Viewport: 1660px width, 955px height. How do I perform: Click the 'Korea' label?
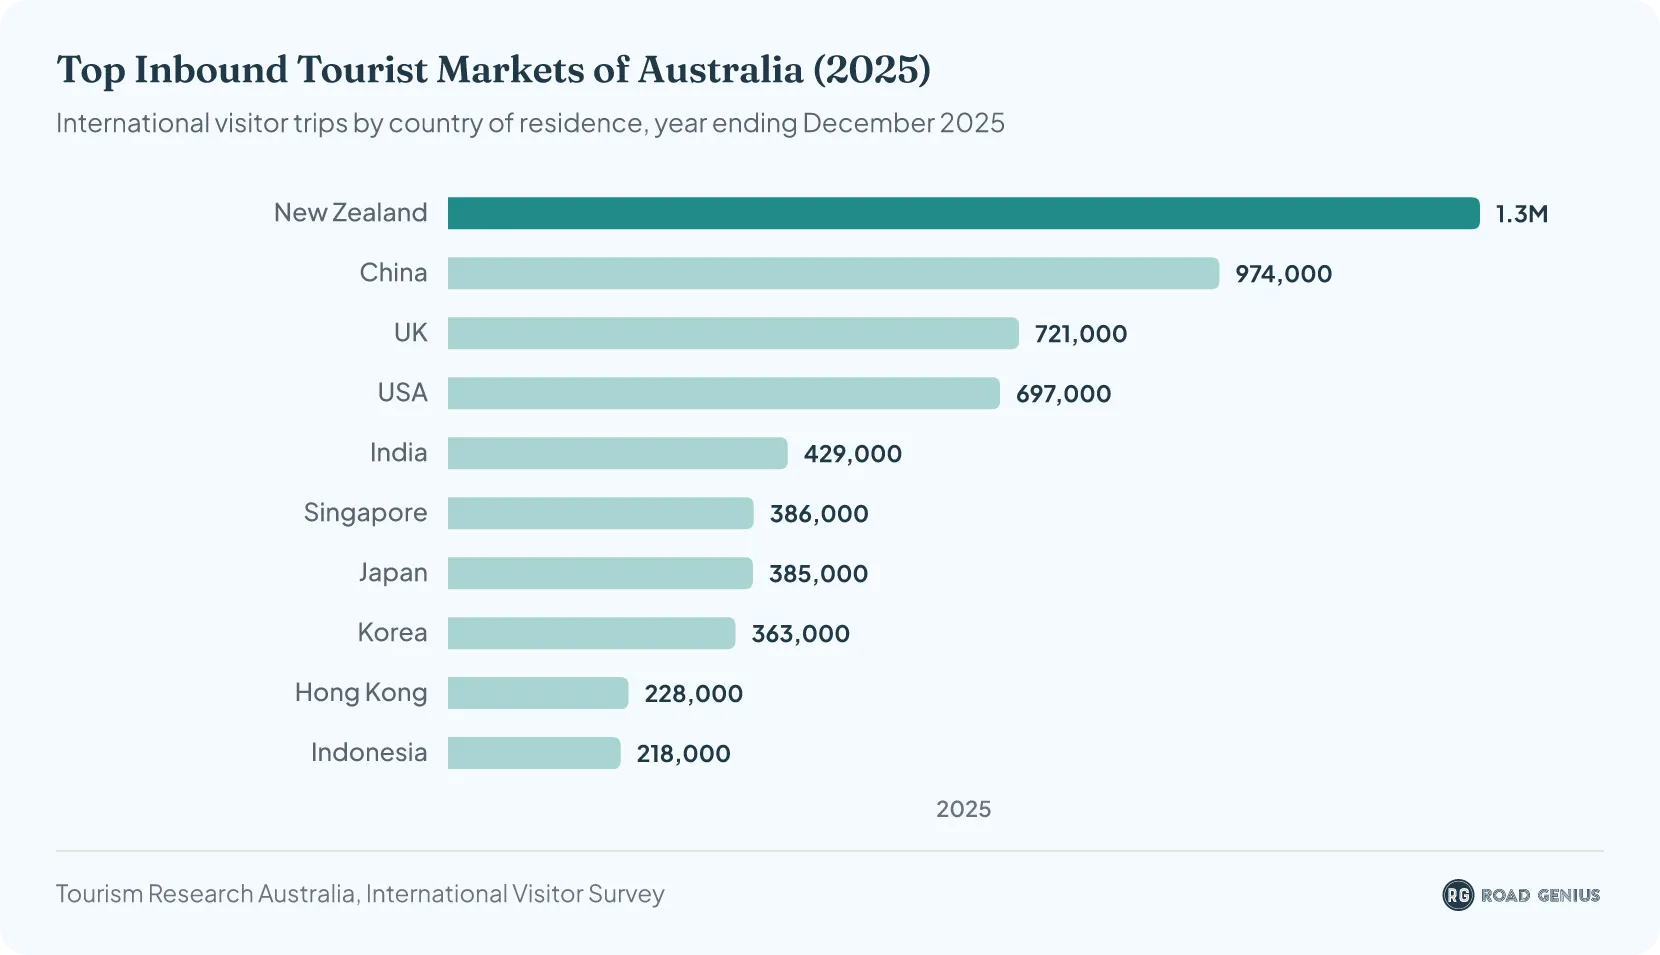click(x=392, y=633)
